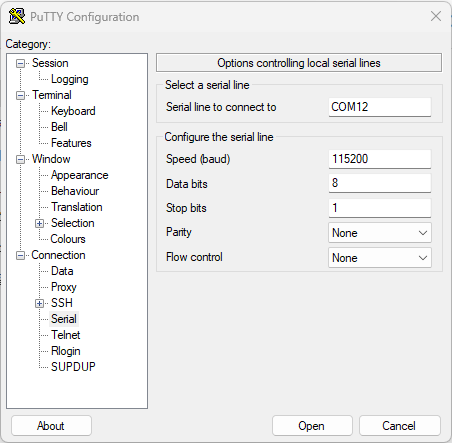This screenshot has height=443, width=452.
Task: Open the Flow control dropdown
Action: pos(380,258)
